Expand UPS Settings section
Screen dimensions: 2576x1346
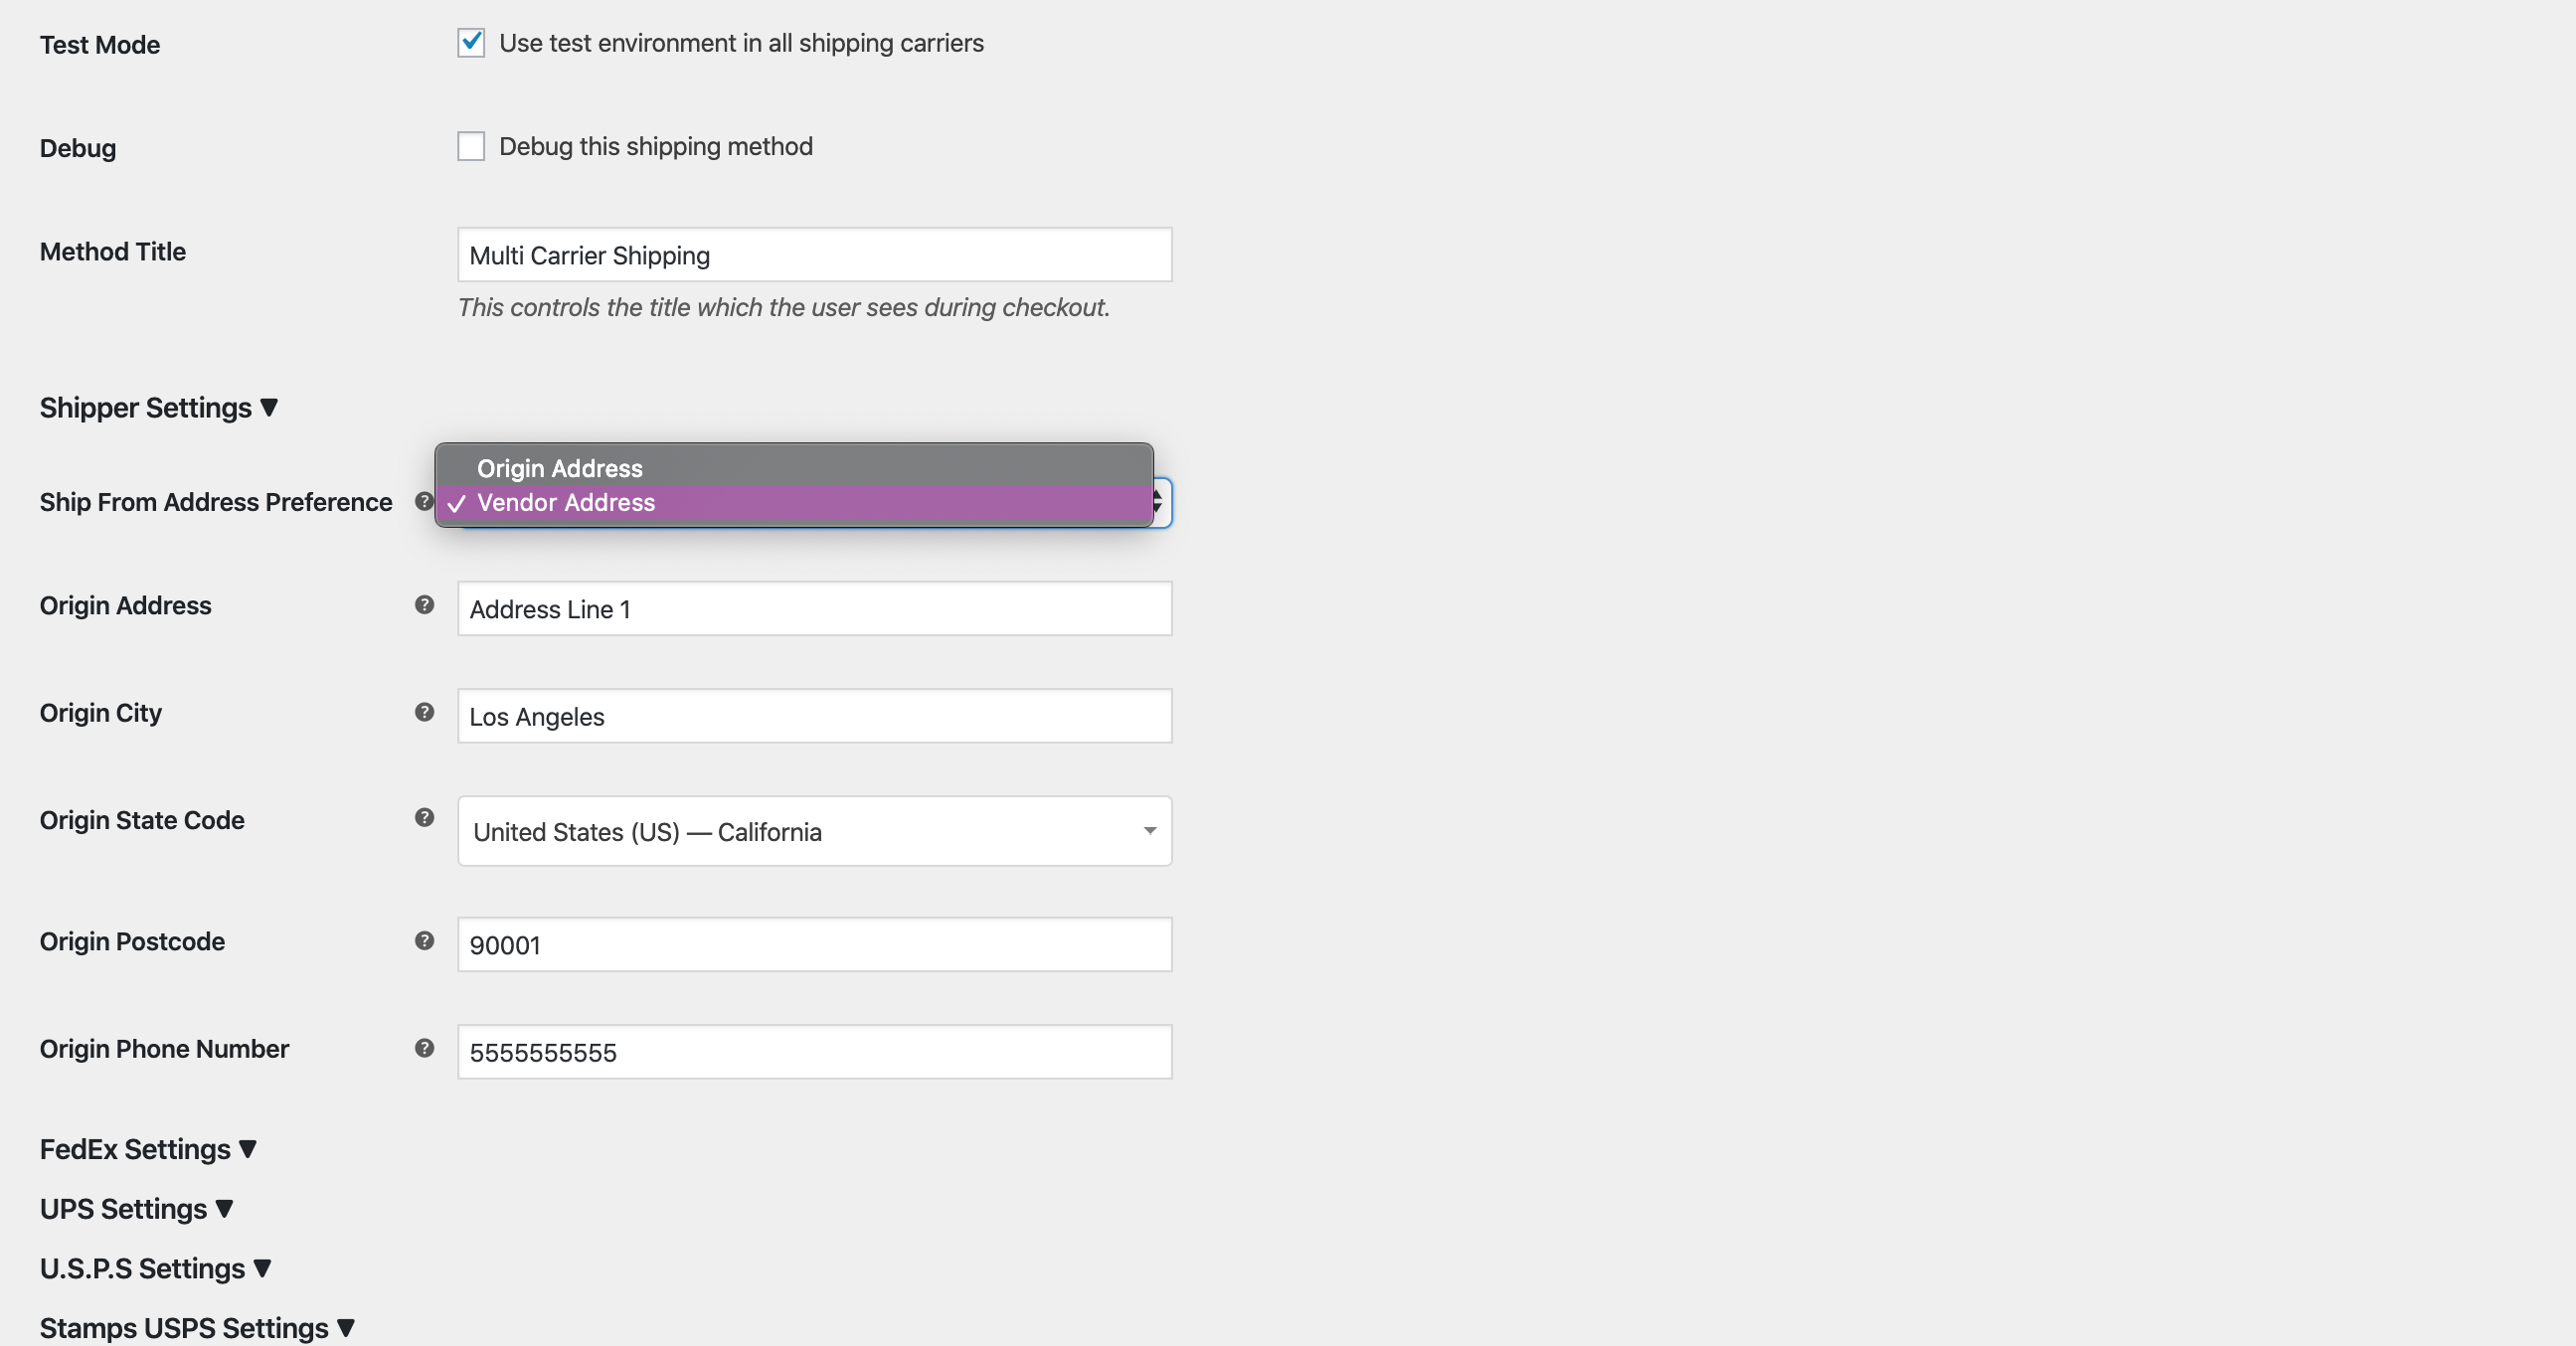(x=133, y=1208)
